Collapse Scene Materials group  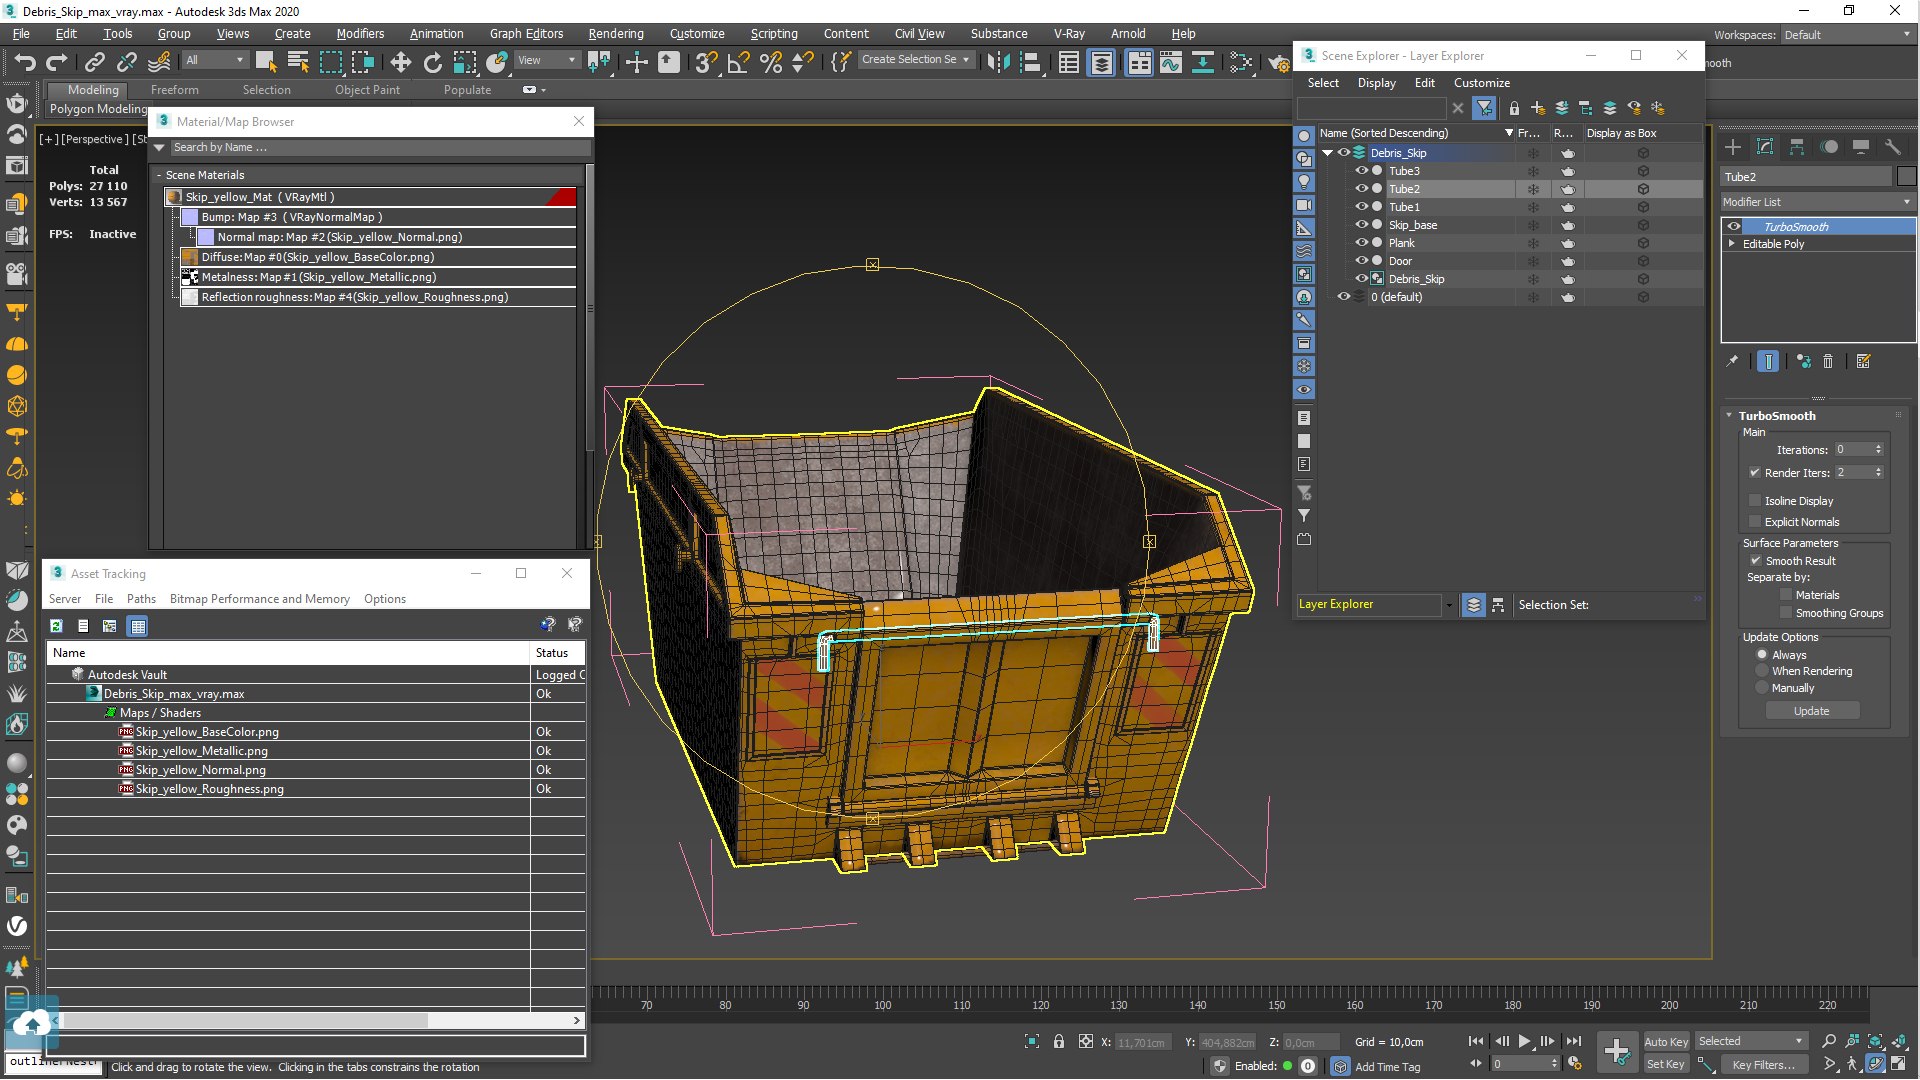tap(159, 175)
